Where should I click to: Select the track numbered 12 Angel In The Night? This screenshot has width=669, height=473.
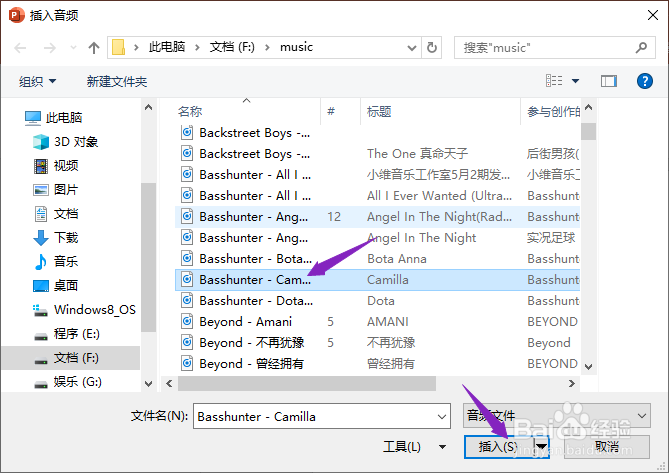tap(377, 217)
